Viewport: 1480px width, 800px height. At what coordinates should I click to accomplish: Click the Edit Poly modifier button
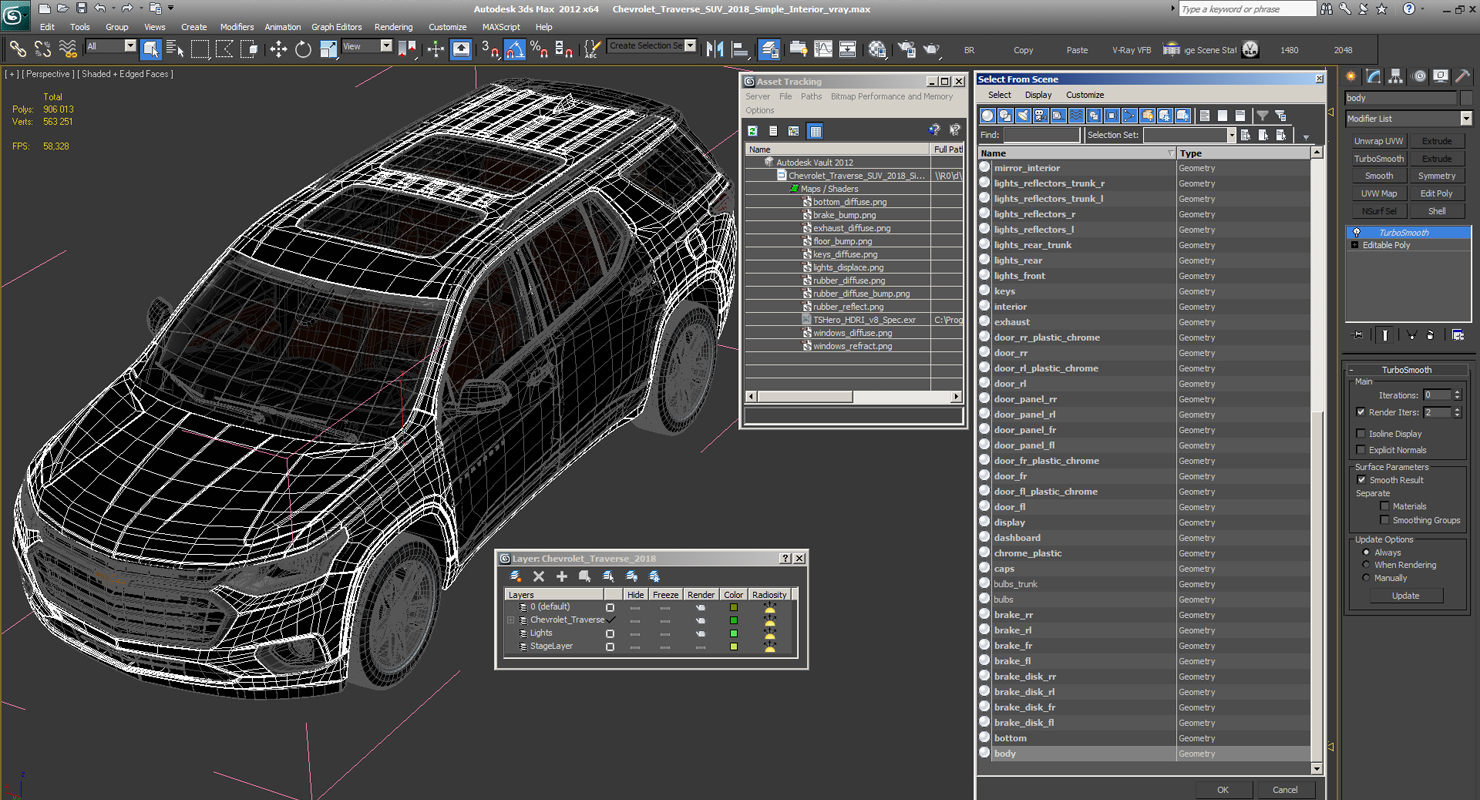pyautogui.click(x=1437, y=194)
